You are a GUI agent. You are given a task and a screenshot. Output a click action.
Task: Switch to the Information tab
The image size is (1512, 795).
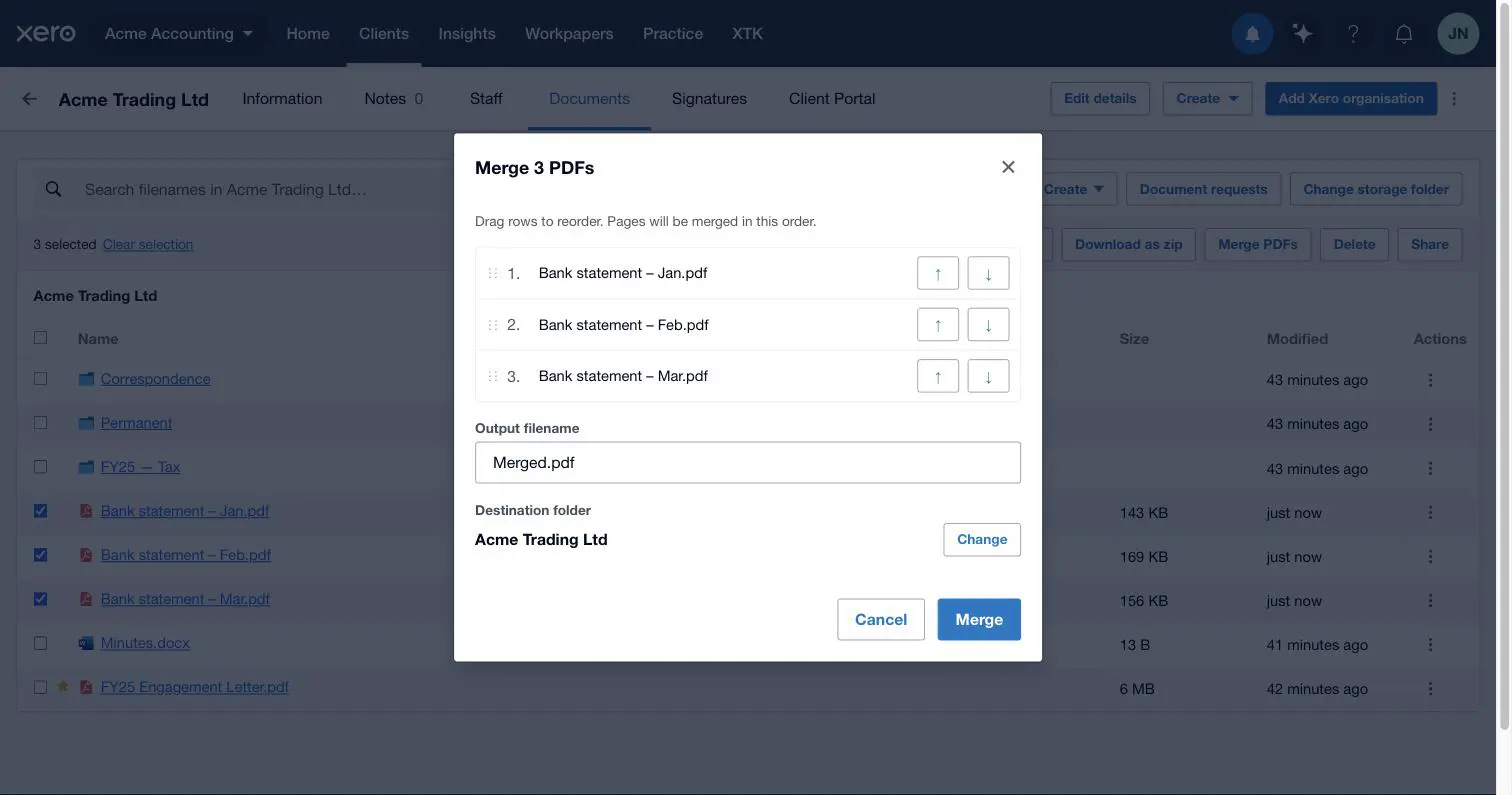[282, 98]
